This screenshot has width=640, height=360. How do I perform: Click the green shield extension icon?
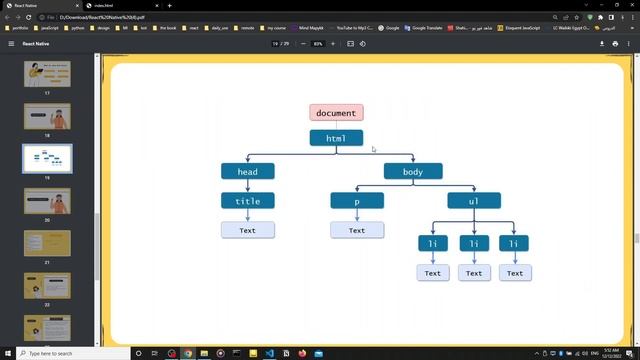[590, 18]
